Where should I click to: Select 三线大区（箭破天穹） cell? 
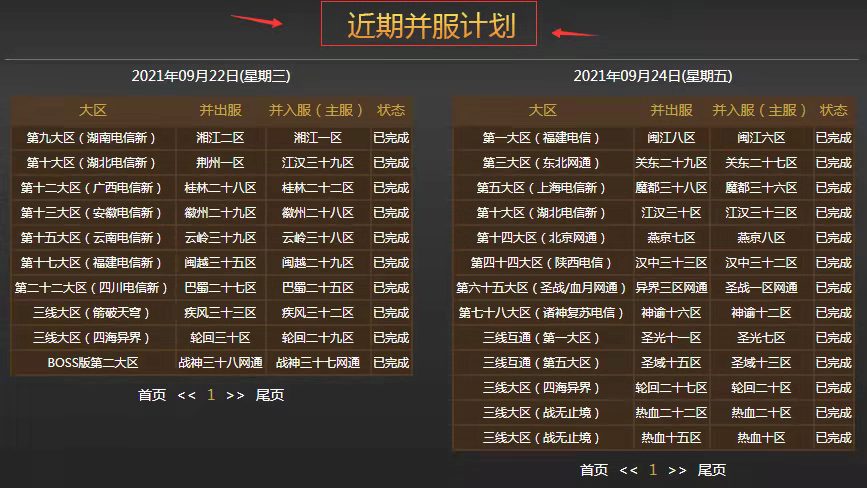(93, 313)
